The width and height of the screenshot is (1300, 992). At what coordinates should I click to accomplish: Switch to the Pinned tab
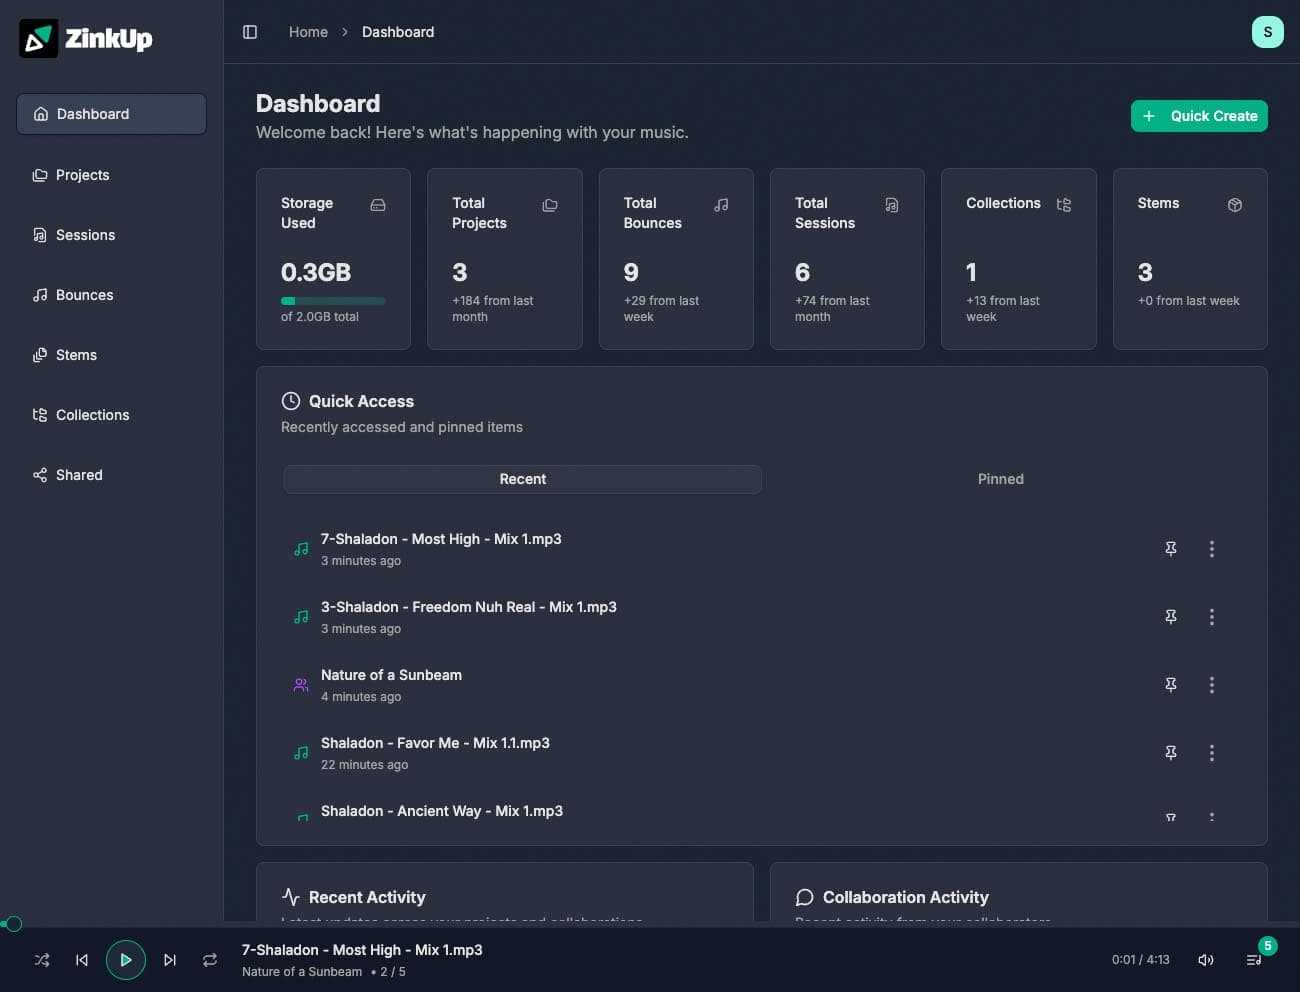click(x=1001, y=479)
